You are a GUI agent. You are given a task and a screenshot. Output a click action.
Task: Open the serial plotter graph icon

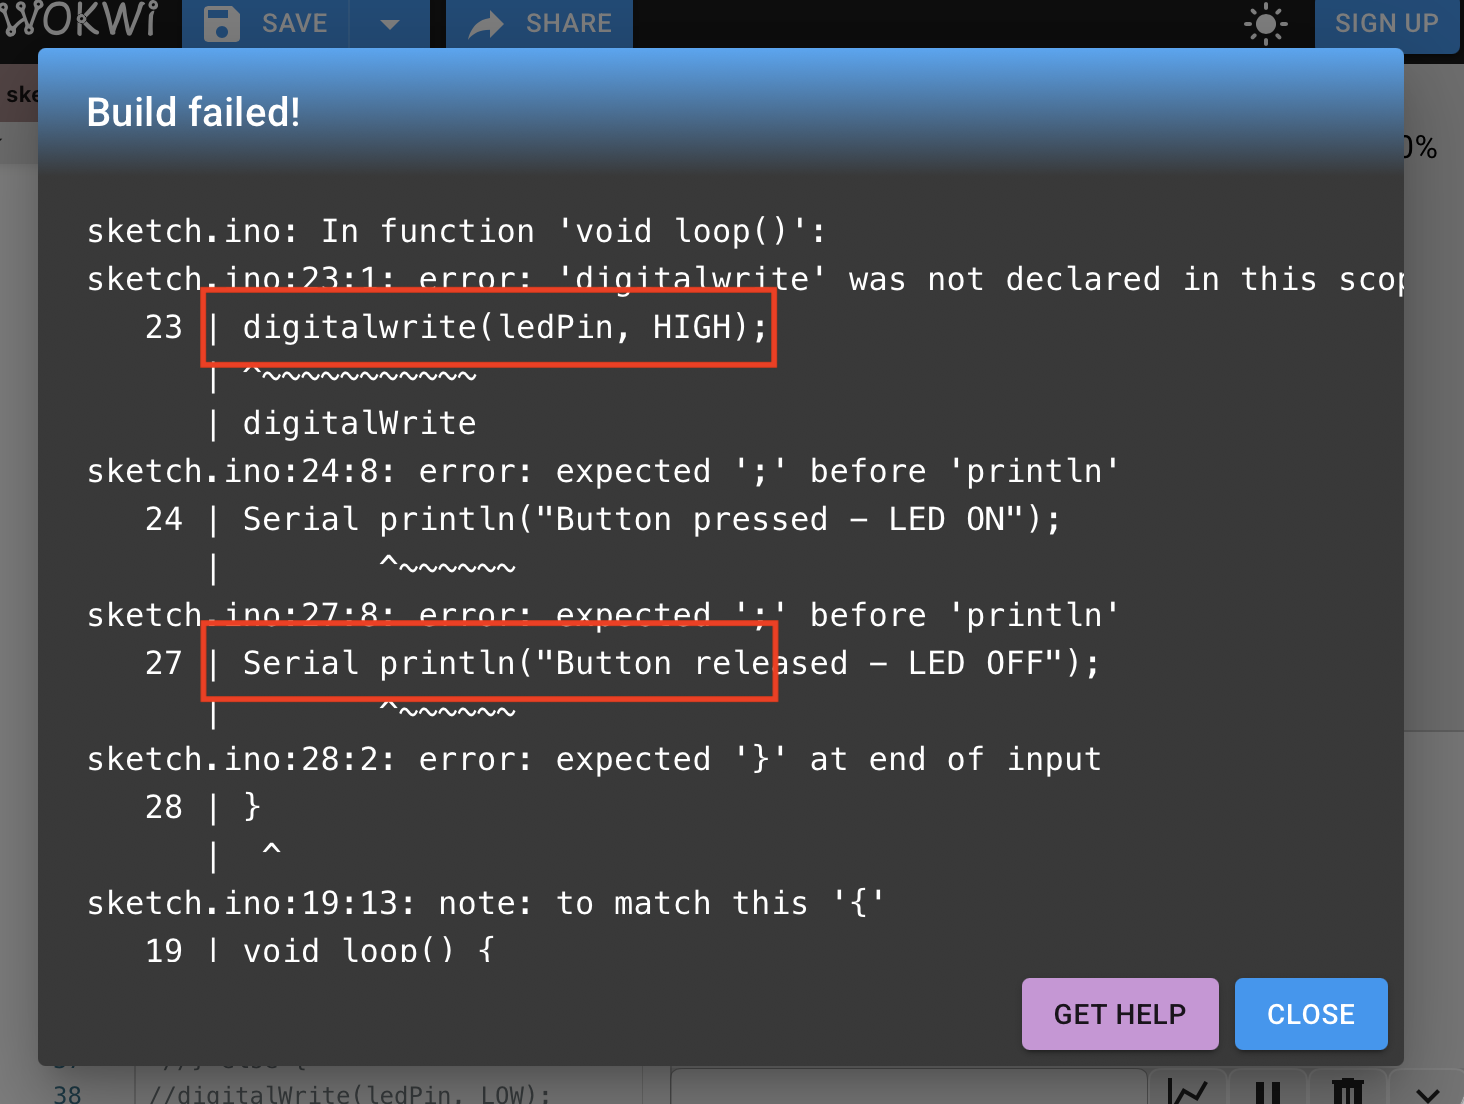tap(1188, 1090)
